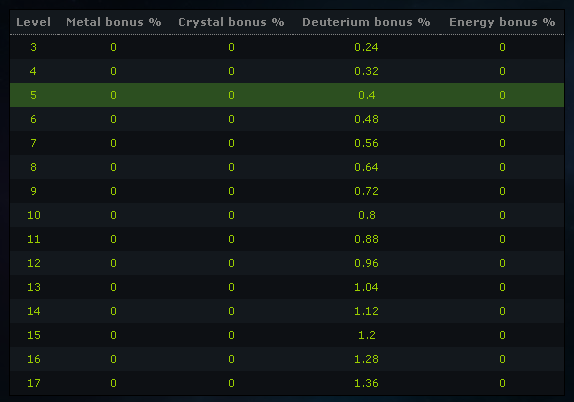574x402 pixels.
Task: Click the 0.24 deuterium bonus value
Action: pyautogui.click(x=366, y=47)
